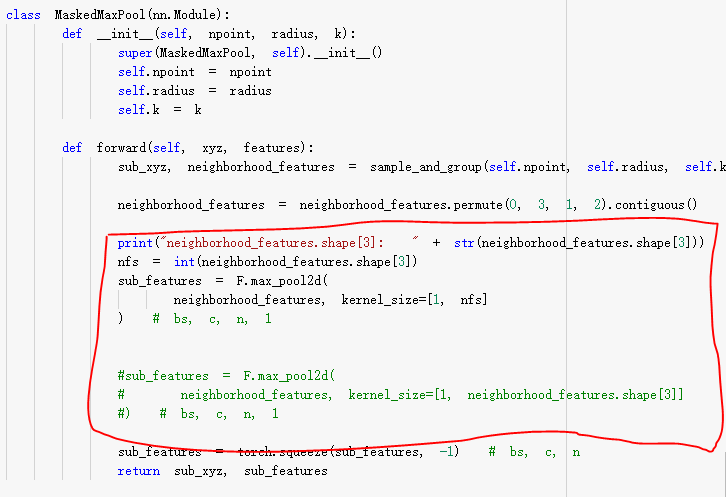Click the 'torch.squeeze' call line
Viewport: 726px width, 497px height.
[288, 452]
